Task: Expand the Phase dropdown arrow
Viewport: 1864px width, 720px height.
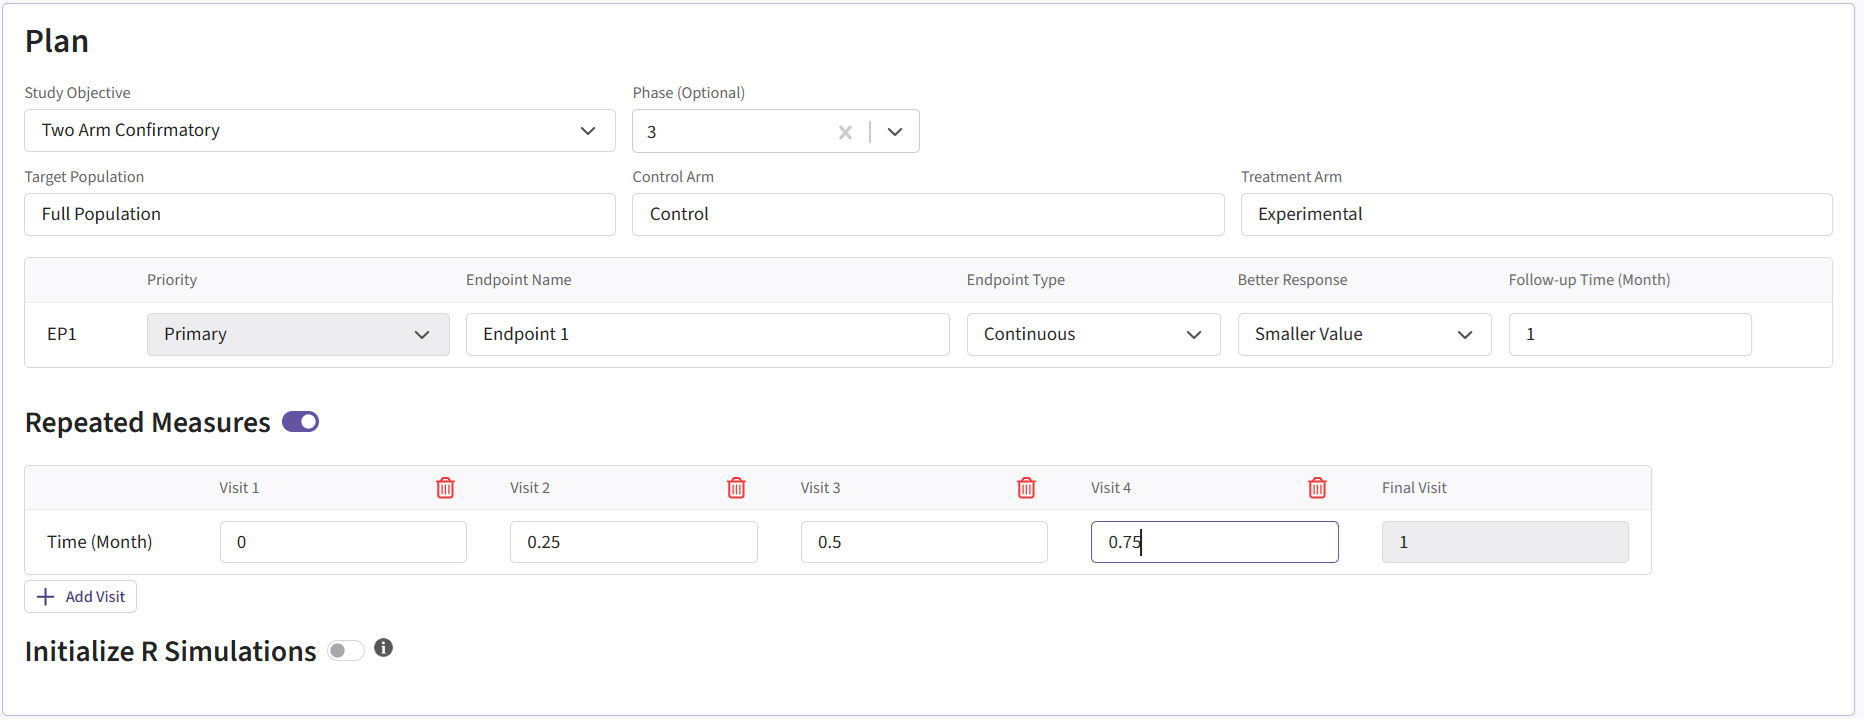Action: pos(895,132)
